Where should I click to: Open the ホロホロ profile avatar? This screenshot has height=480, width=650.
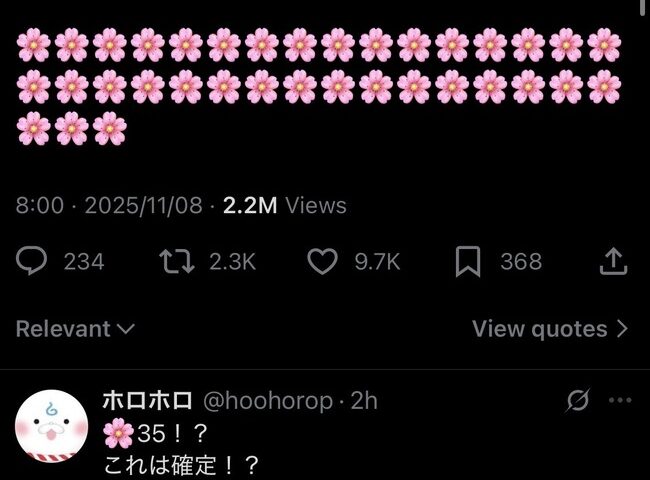[x=51, y=426]
